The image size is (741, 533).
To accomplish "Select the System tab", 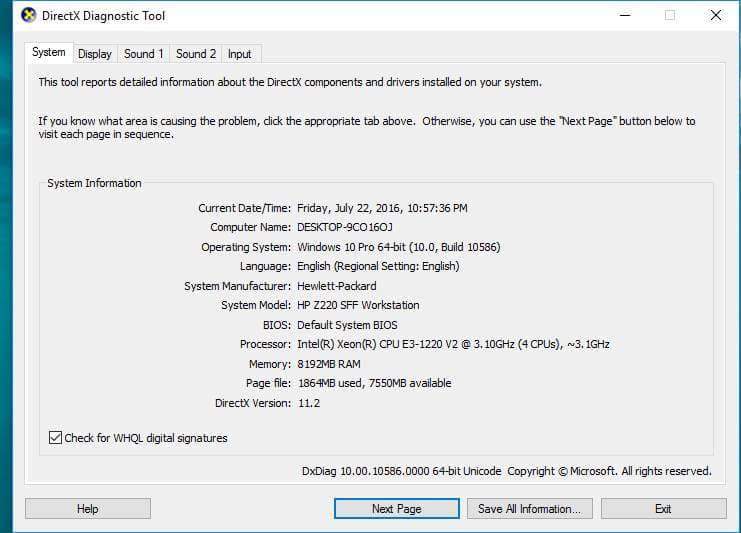I will tap(49, 52).
